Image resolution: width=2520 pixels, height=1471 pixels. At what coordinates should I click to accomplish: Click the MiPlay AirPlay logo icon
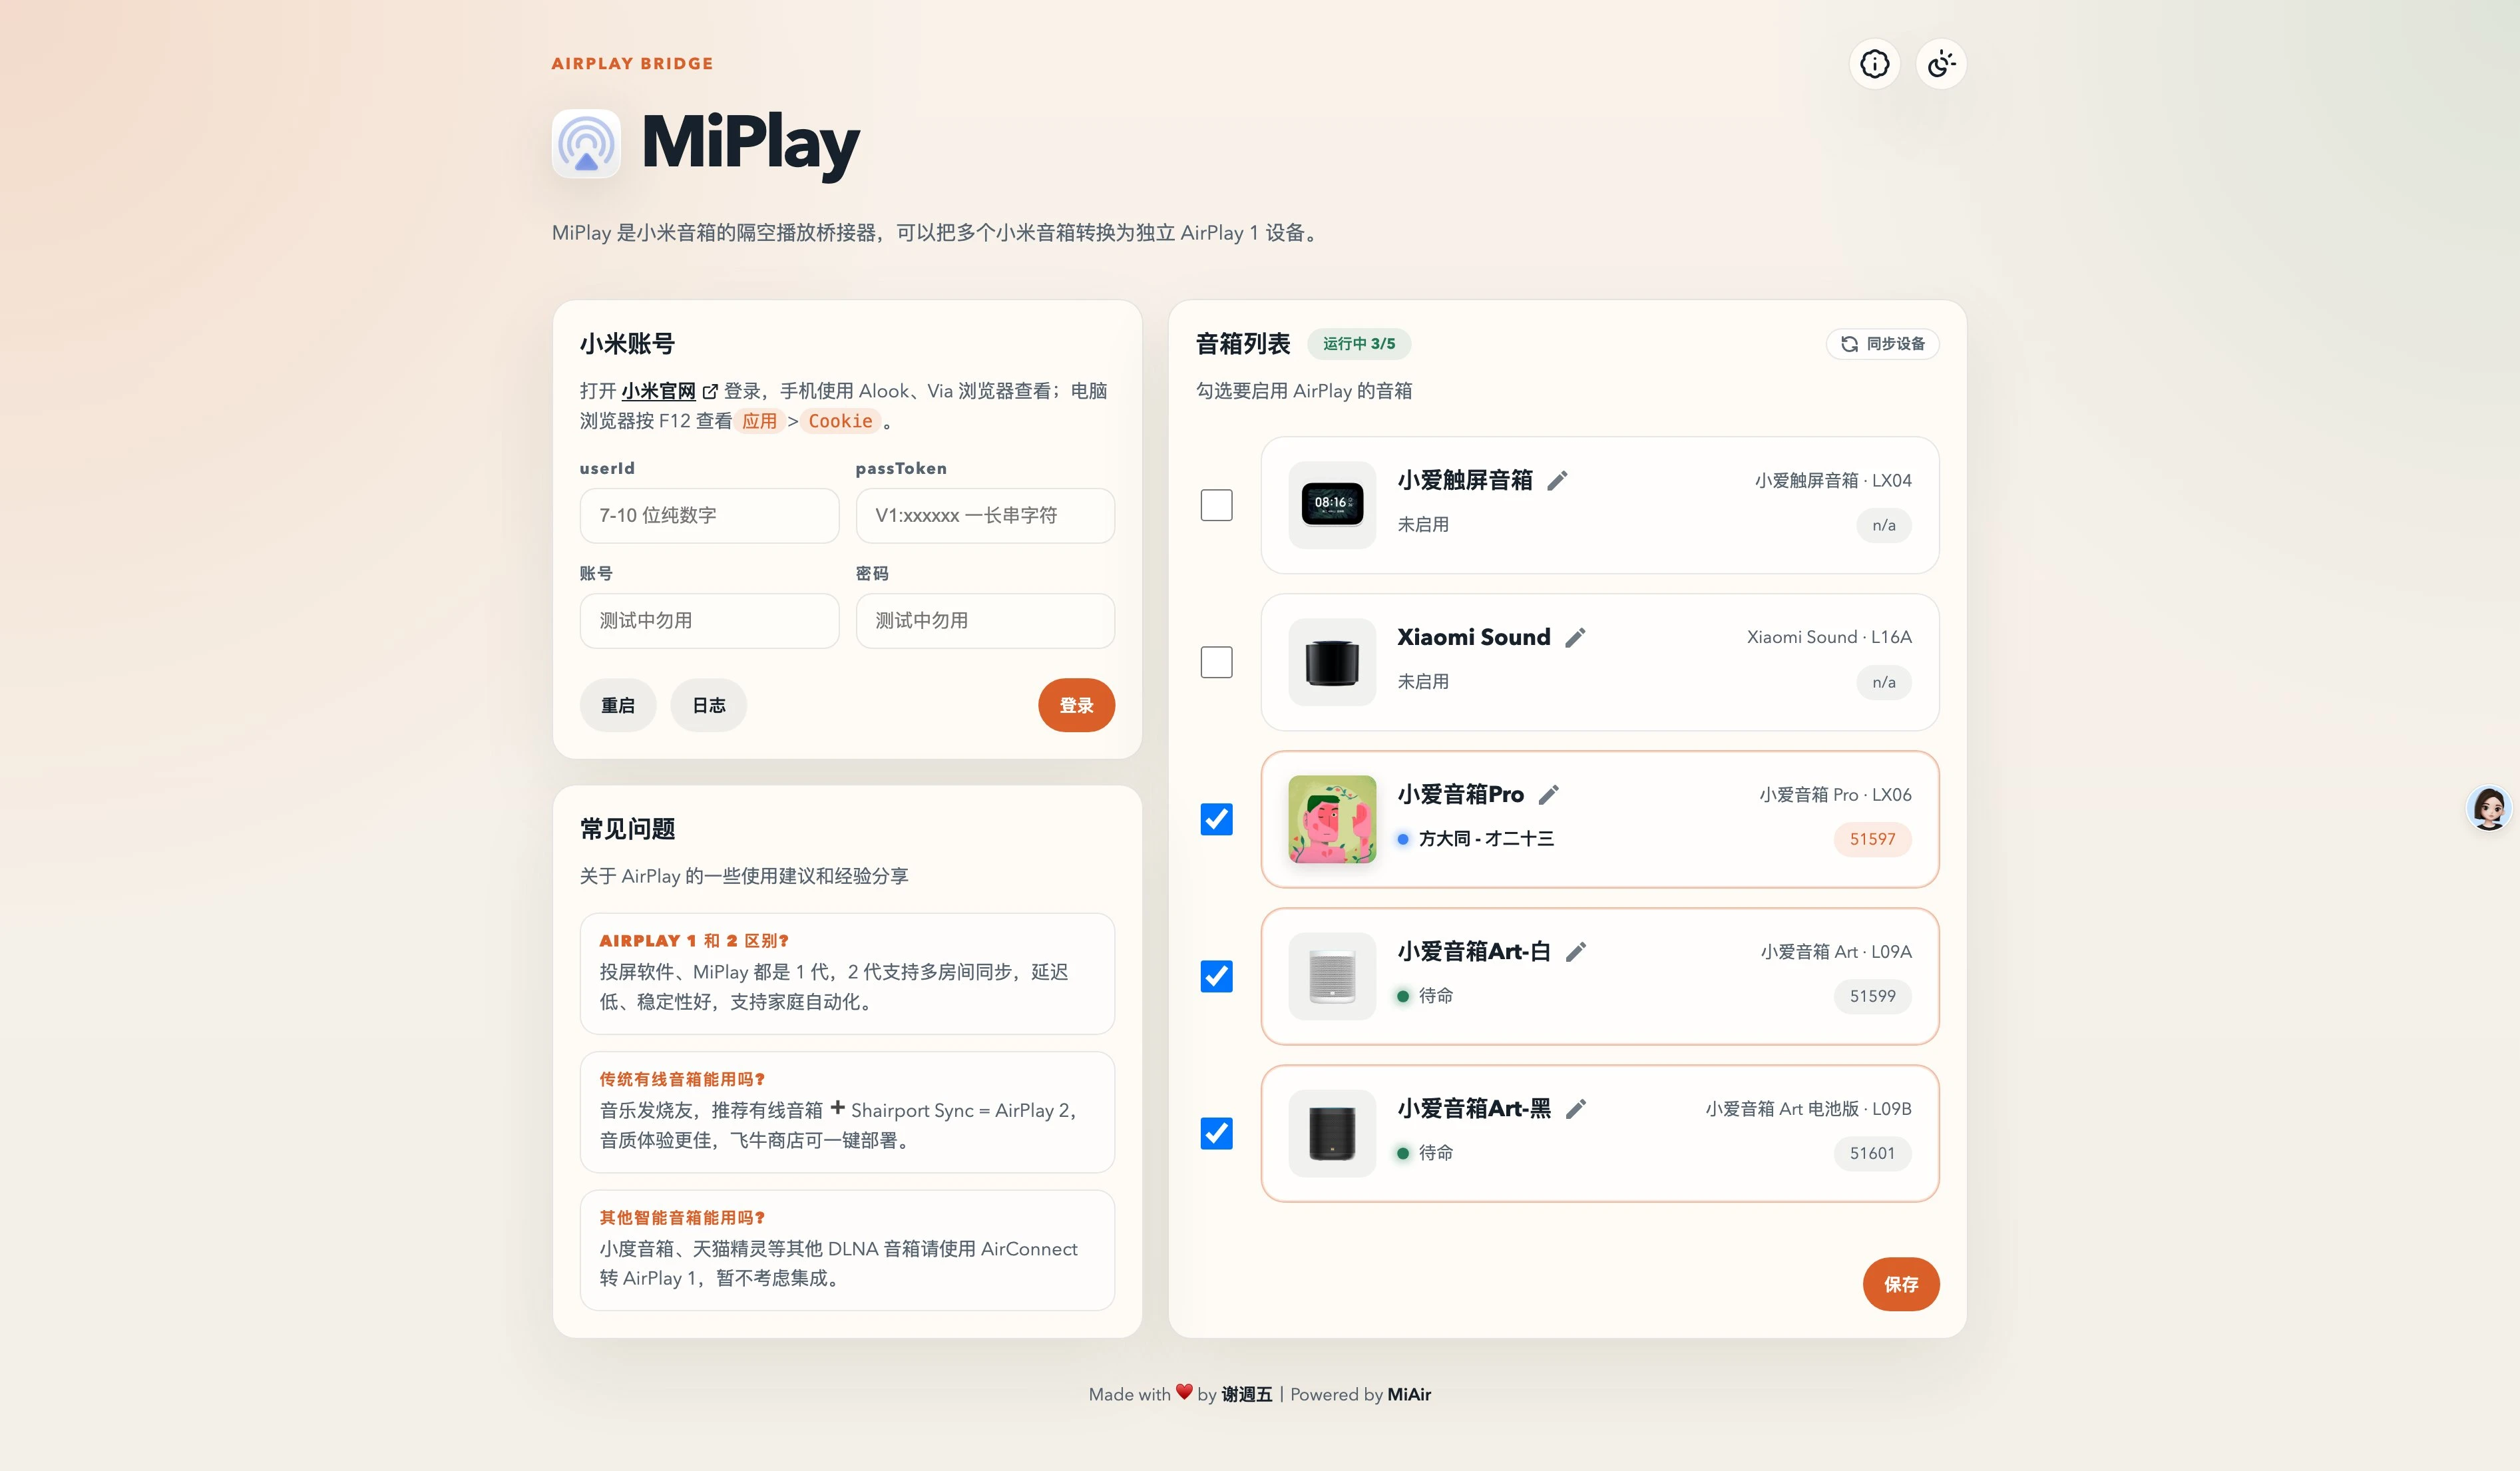586,144
